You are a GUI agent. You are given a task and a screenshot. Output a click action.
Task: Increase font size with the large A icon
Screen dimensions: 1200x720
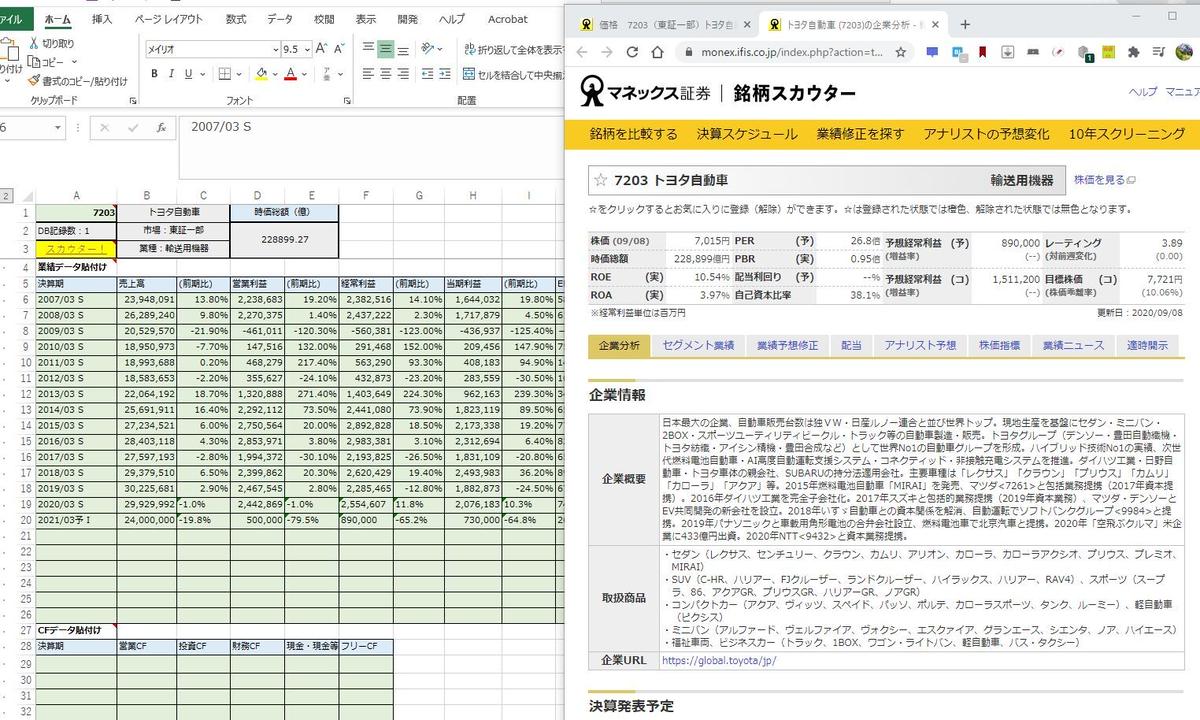click(322, 48)
